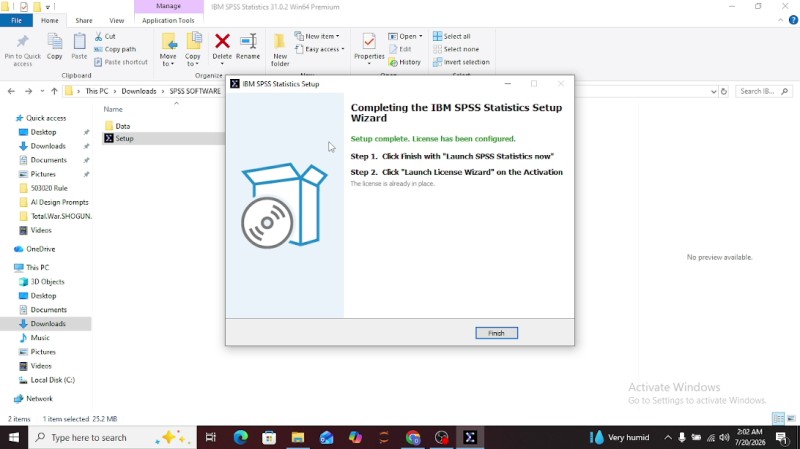Screen dimensions: 800x449
Task: Open Easy access dropdown
Action: click(319, 49)
